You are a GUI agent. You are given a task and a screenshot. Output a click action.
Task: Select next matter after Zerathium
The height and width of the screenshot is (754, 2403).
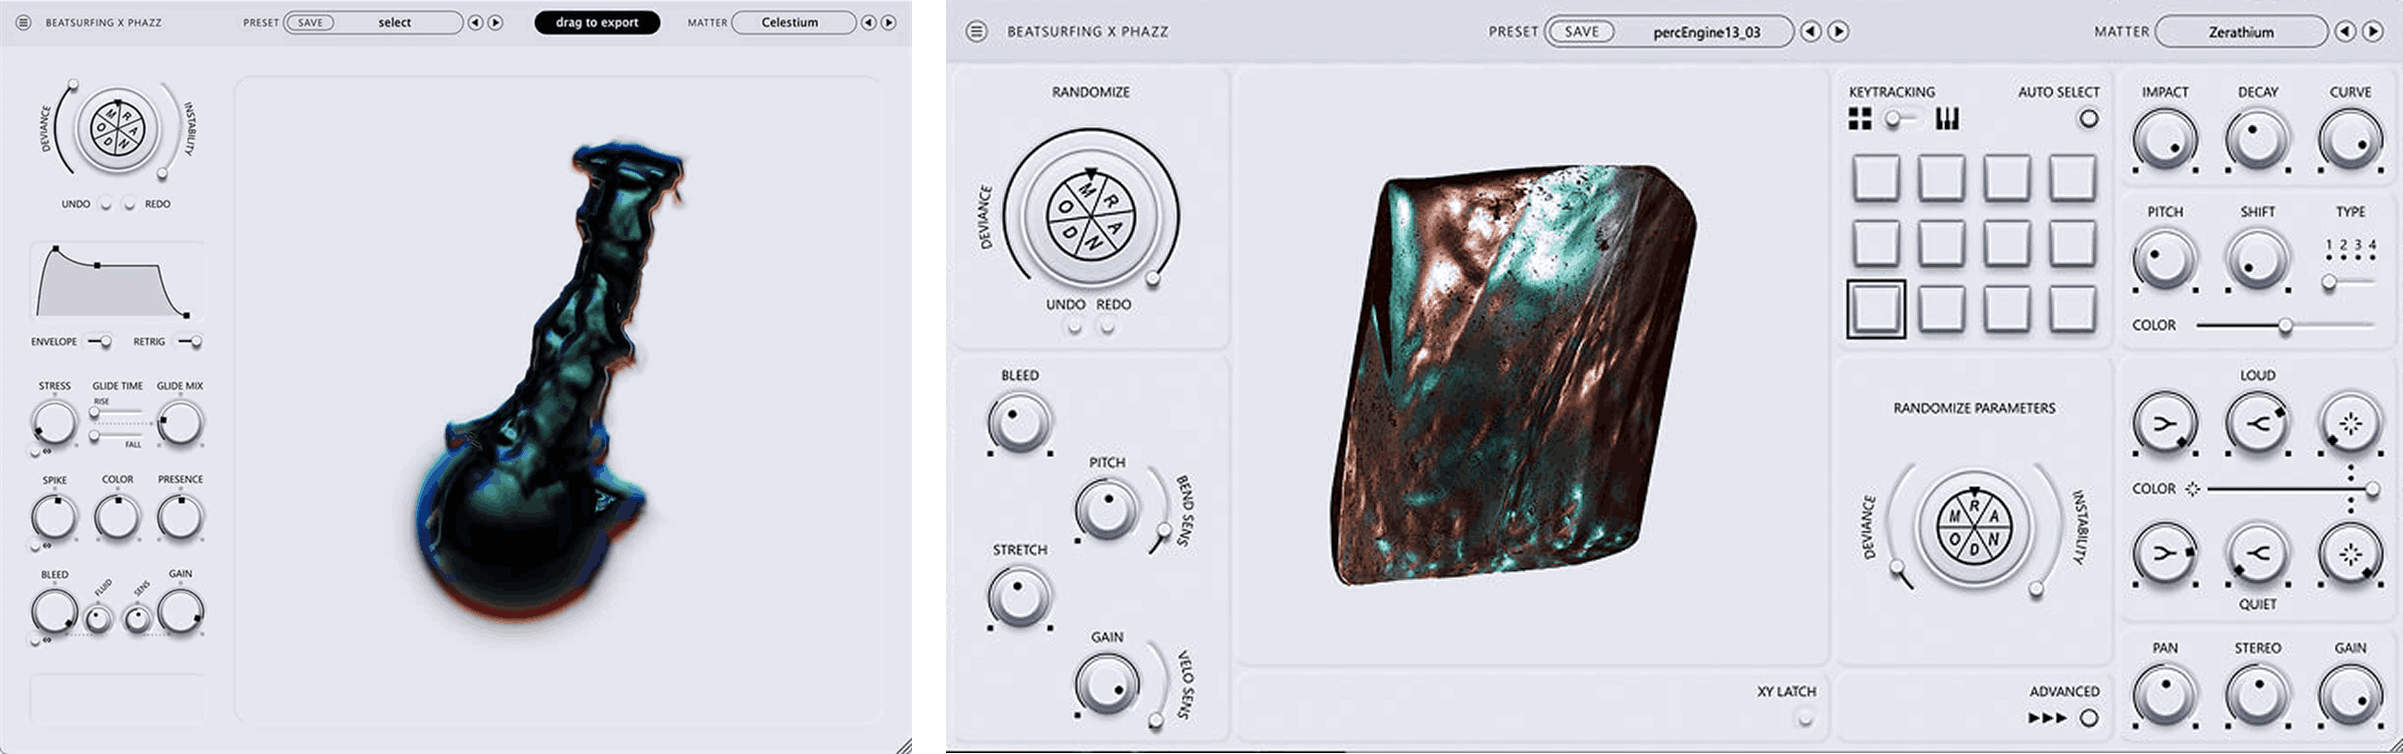coord(2372,32)
